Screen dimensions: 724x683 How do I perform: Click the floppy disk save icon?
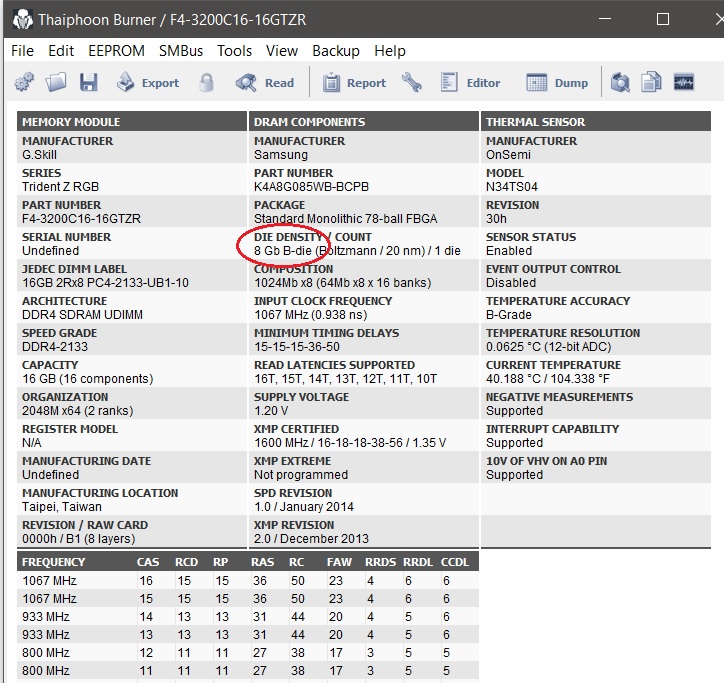coord(88,83)
